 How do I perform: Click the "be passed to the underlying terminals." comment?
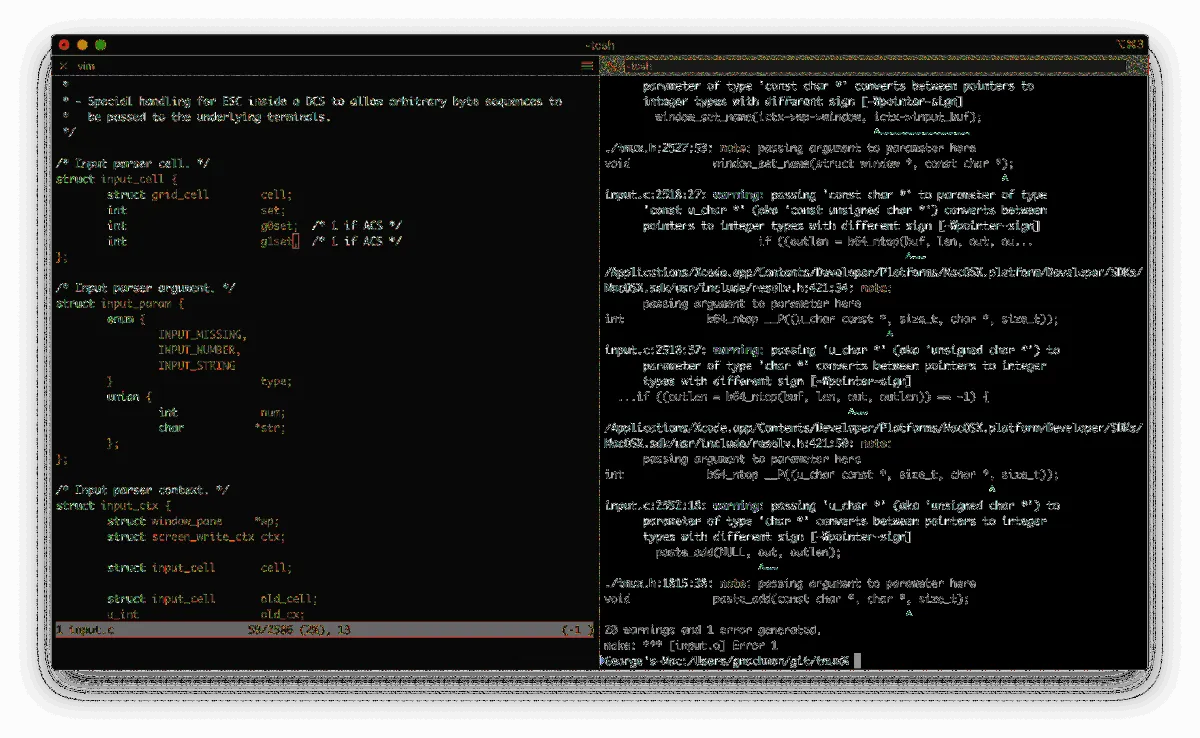click(x=208, y=117)
